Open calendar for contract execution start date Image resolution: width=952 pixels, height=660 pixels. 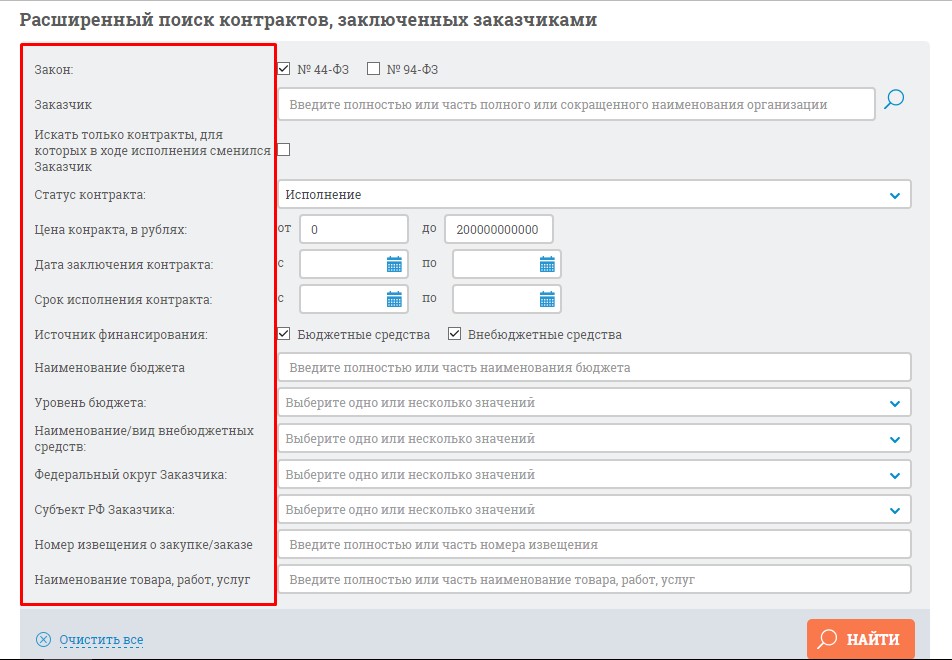coord(394,299)
